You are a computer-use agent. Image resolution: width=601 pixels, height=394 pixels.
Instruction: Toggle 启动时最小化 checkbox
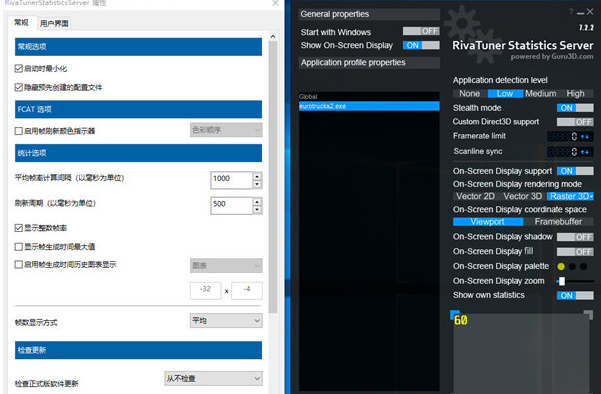[18, 69]
